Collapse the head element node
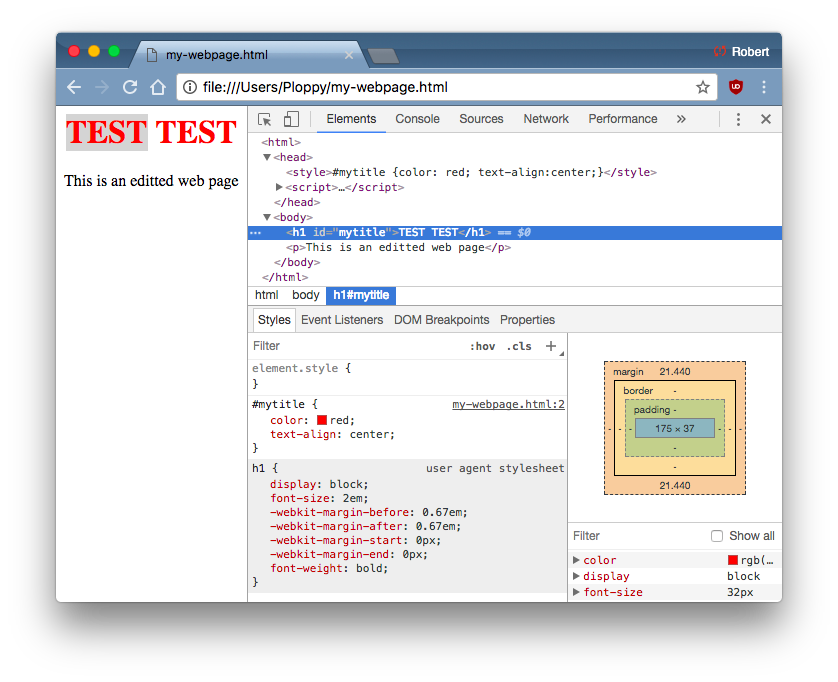838x682 pixels. pos(267,157)
